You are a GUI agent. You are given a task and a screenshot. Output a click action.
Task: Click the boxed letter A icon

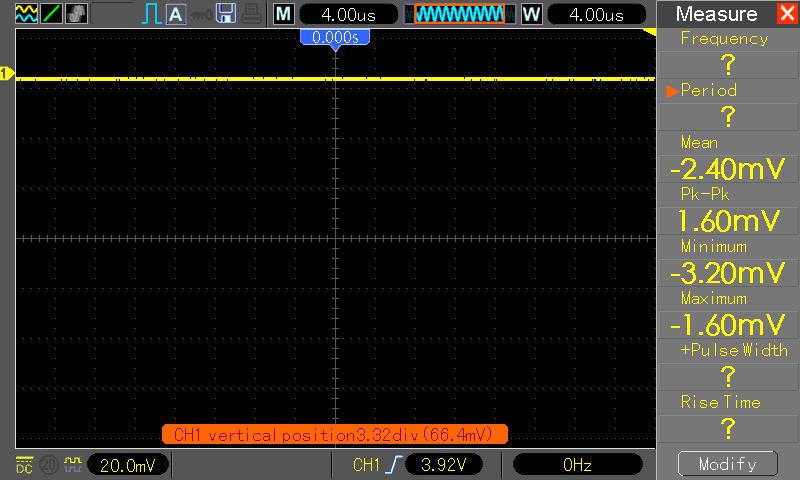(x=176, y=14)
